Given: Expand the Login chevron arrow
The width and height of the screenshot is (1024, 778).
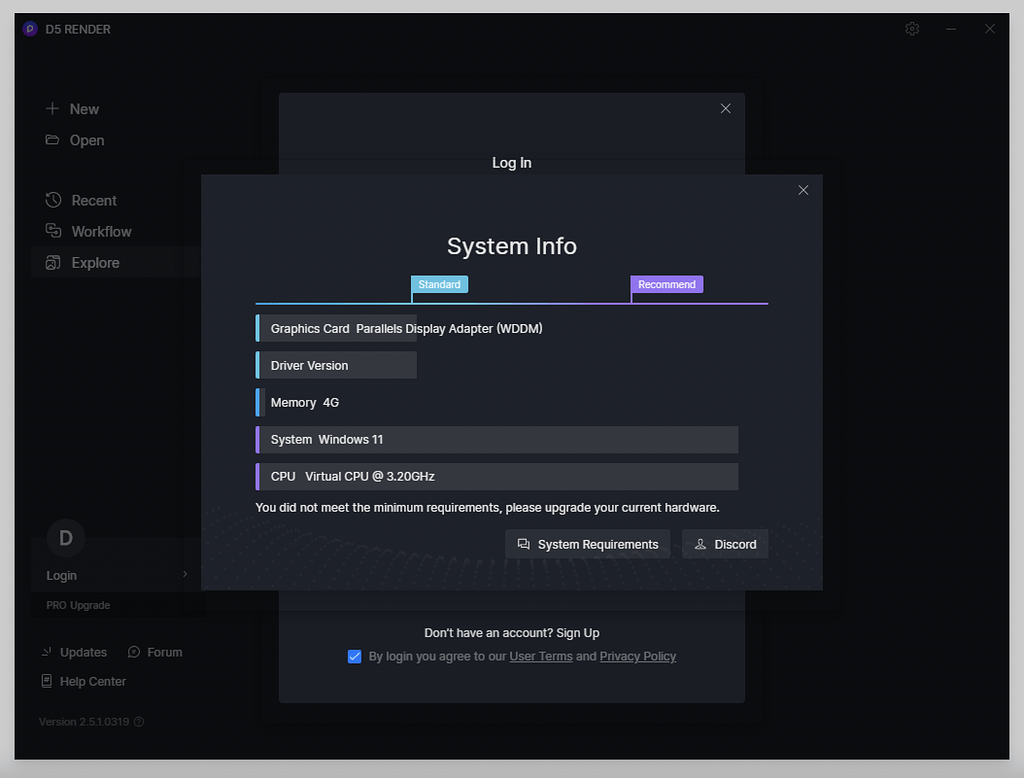Looking at the screenshot, I should 185,575.
